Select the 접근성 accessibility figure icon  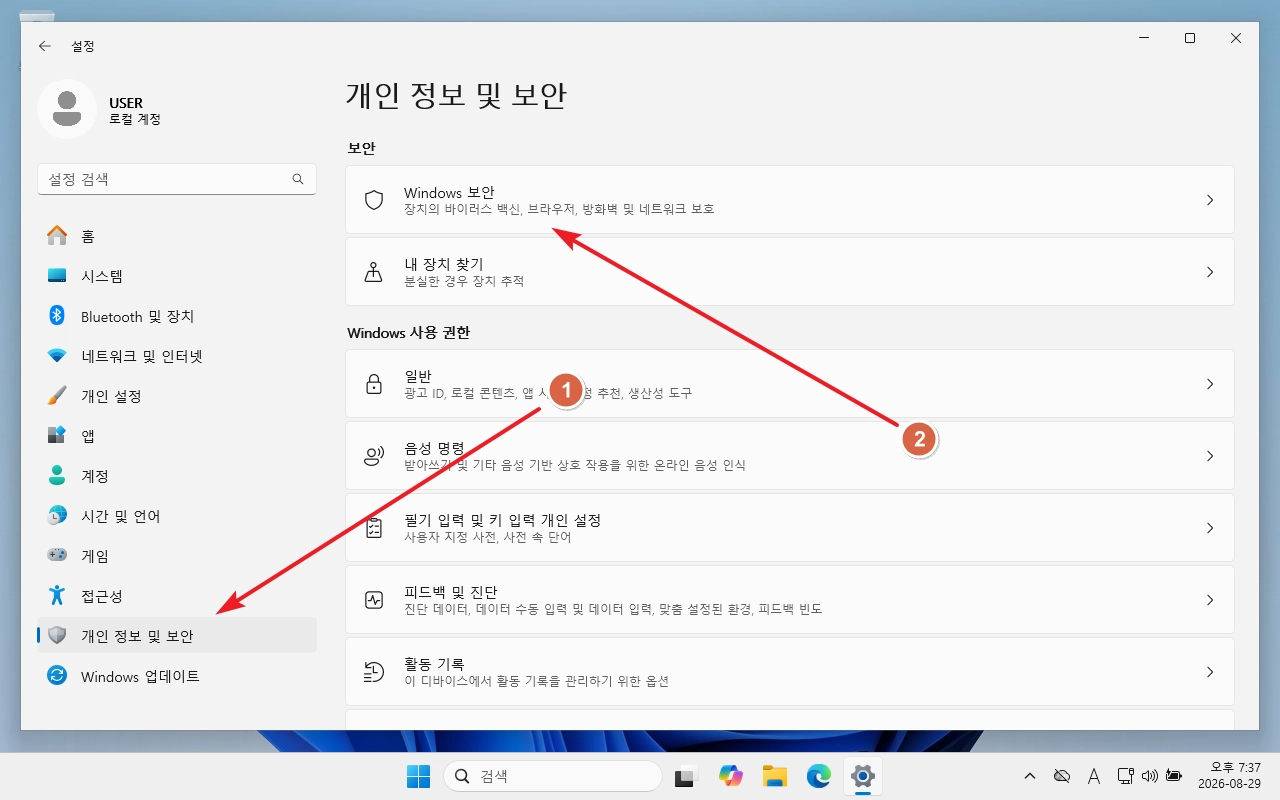point(57,596)
